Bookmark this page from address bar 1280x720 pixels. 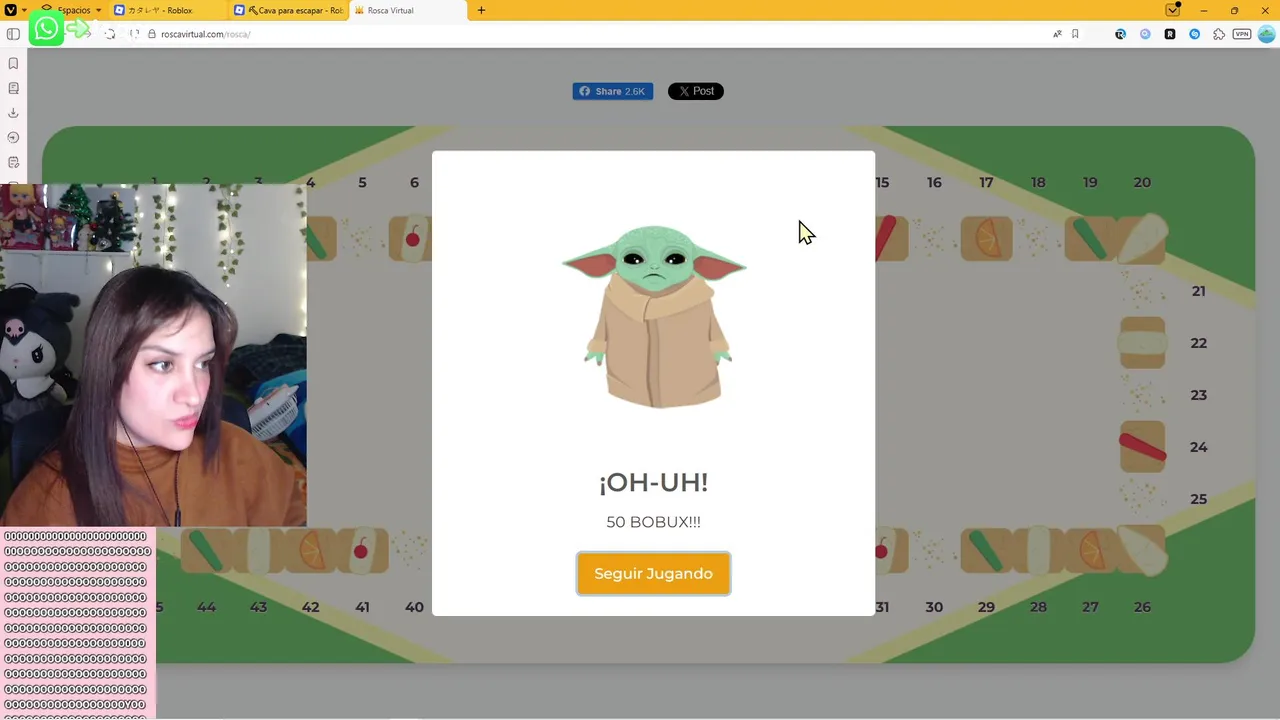point(1075,34)
